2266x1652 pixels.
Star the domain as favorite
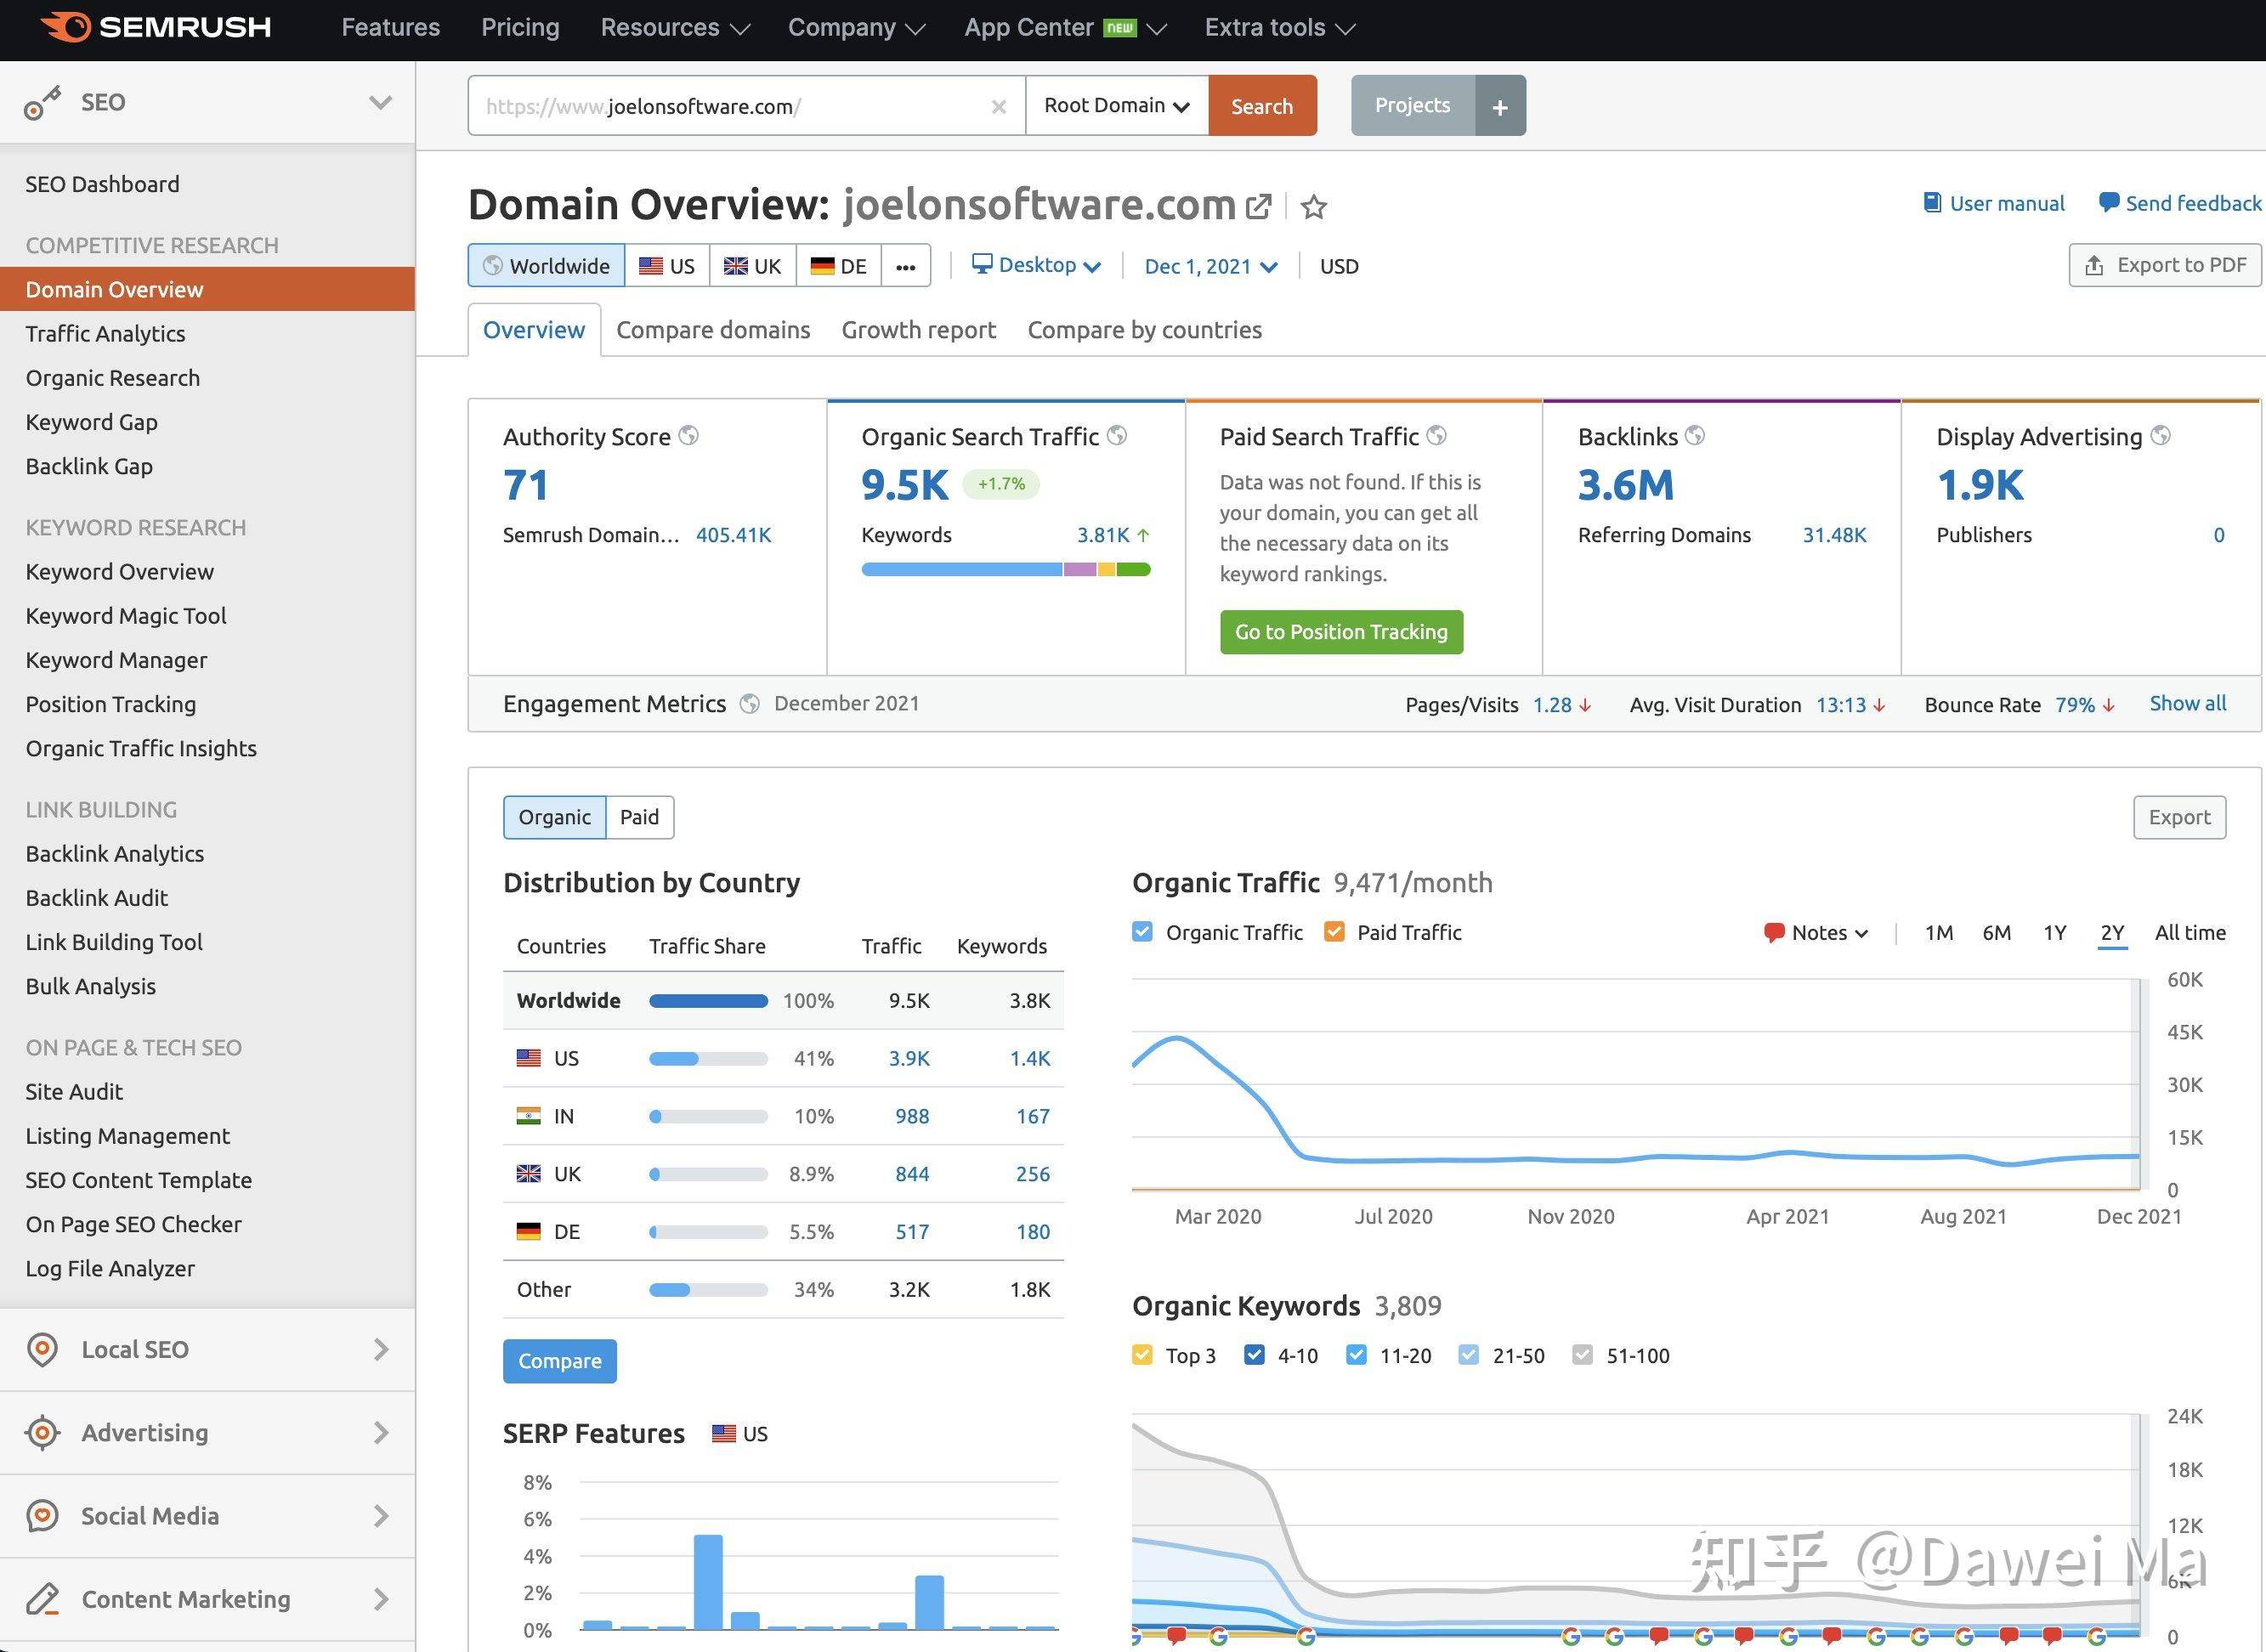(x=1314, y=206)
